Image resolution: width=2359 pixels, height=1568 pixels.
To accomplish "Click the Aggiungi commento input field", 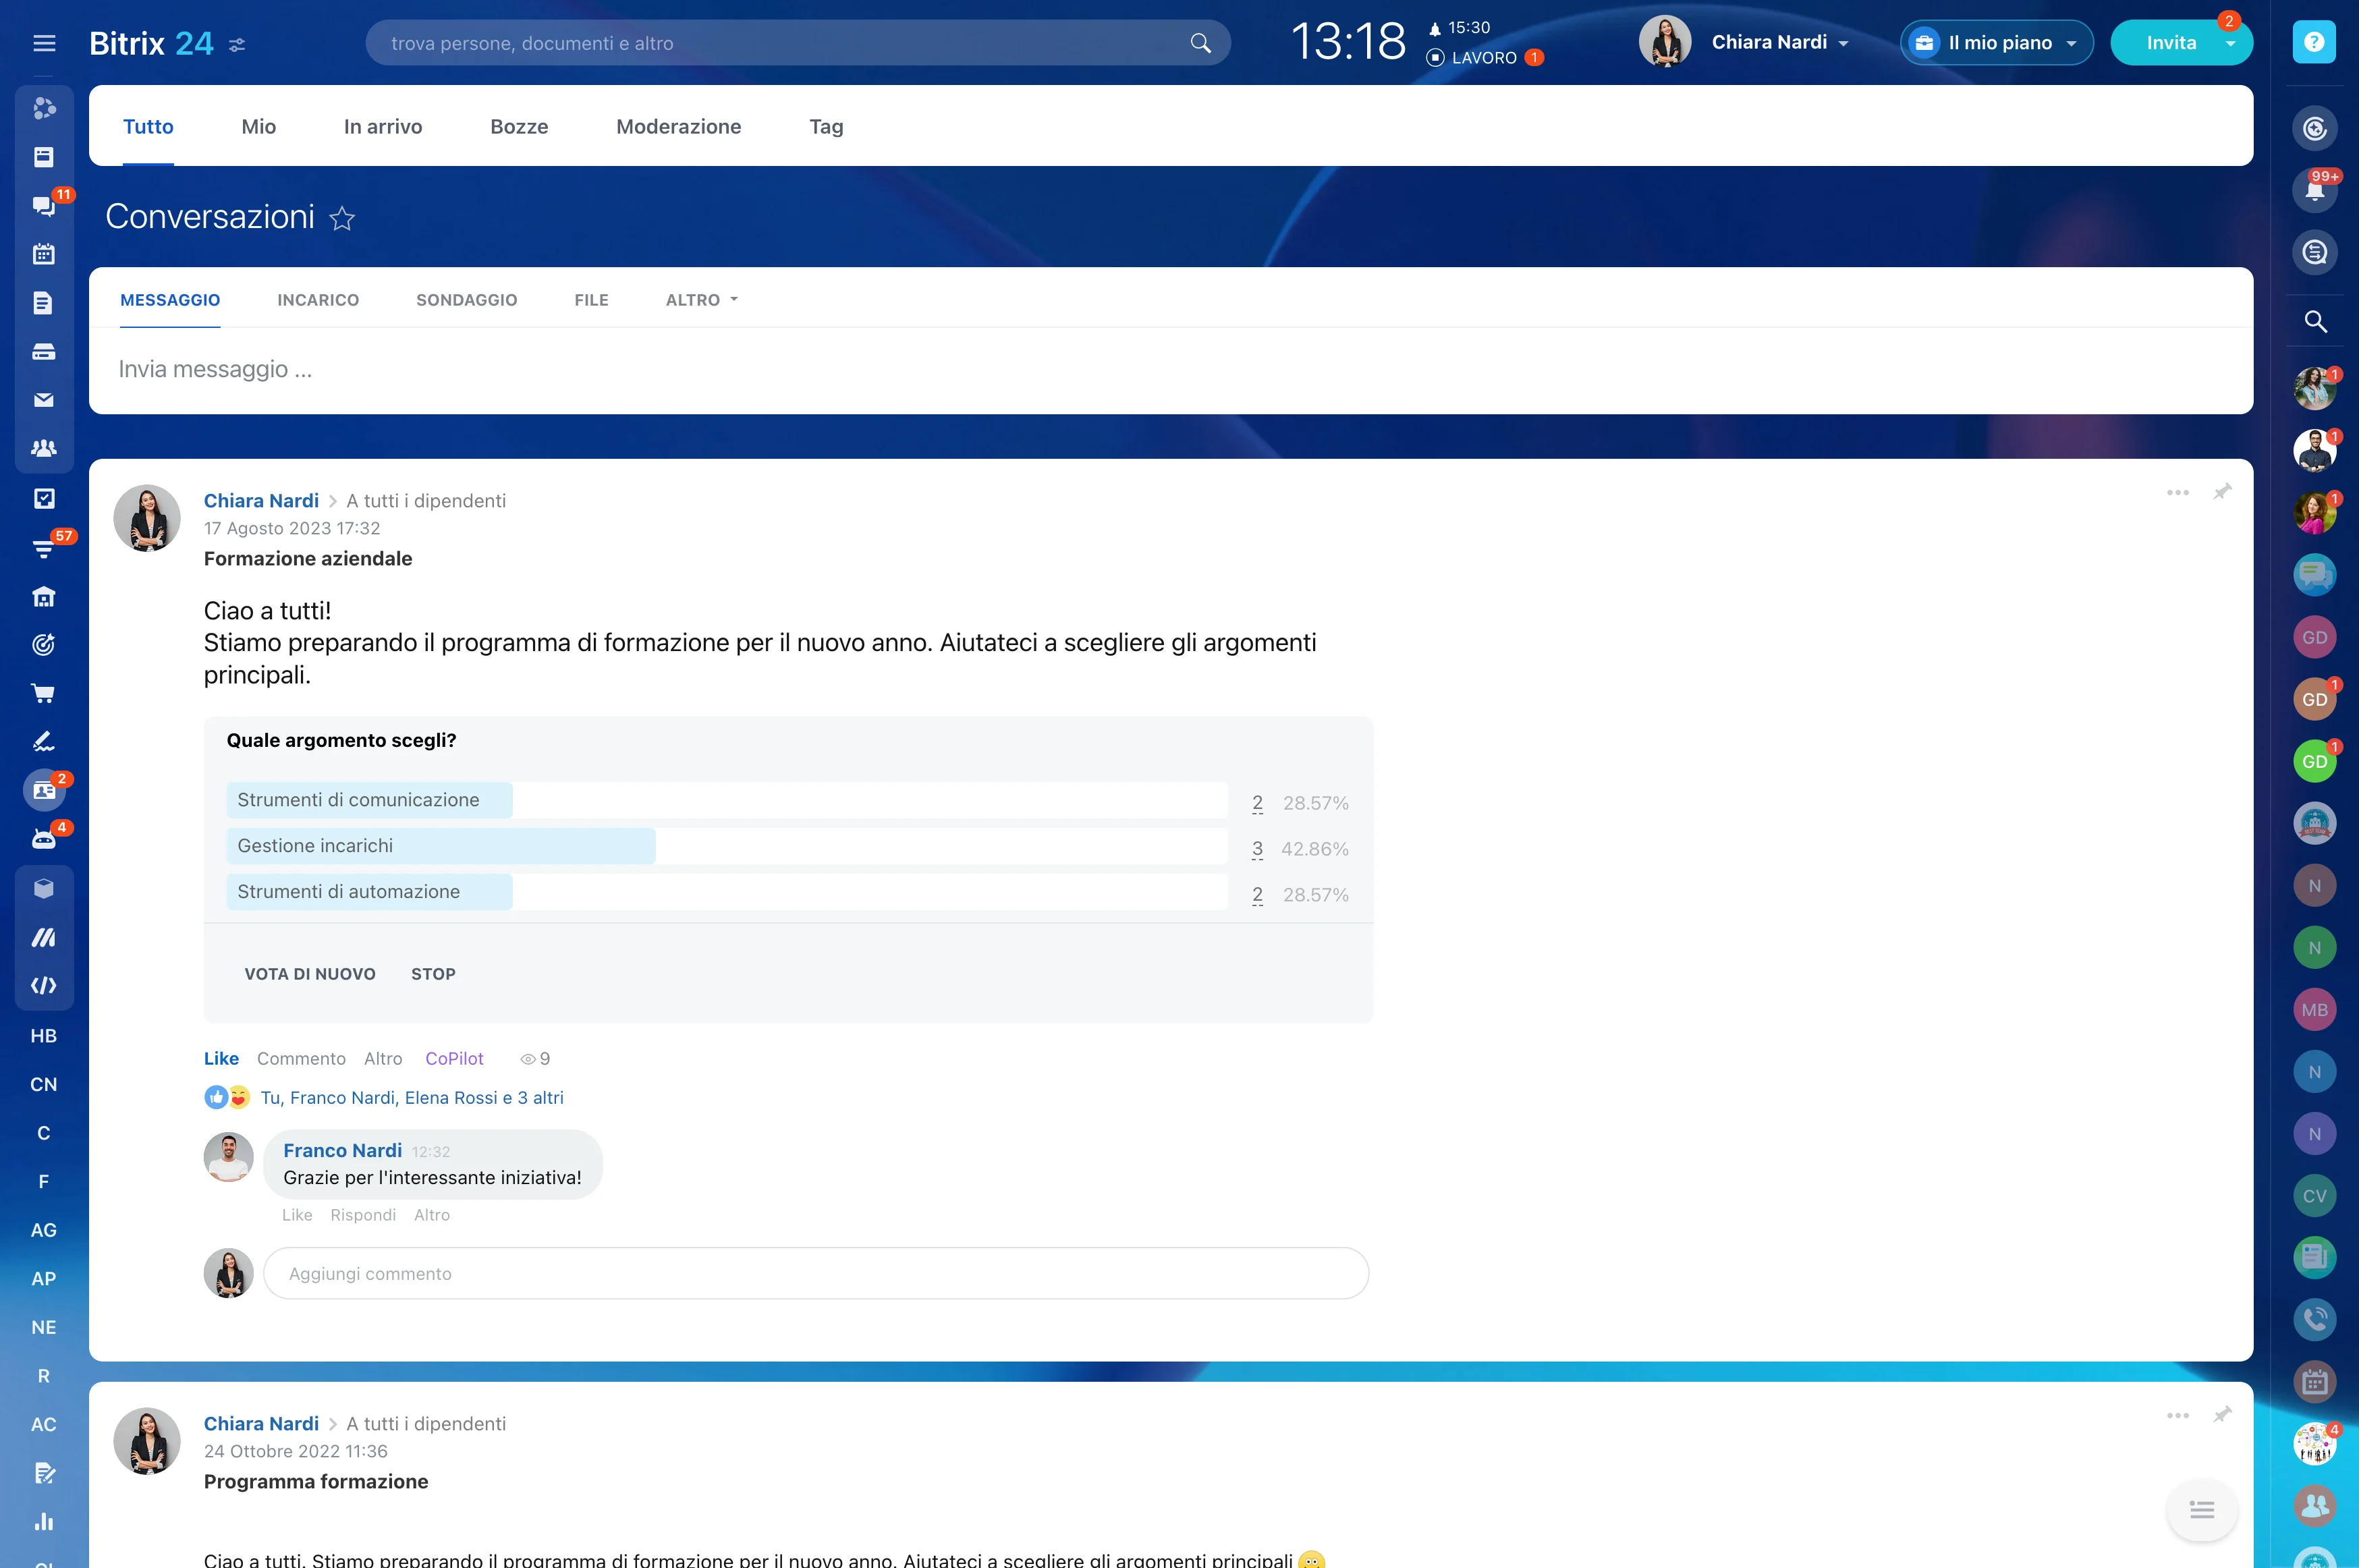I will click(815, 1273).
